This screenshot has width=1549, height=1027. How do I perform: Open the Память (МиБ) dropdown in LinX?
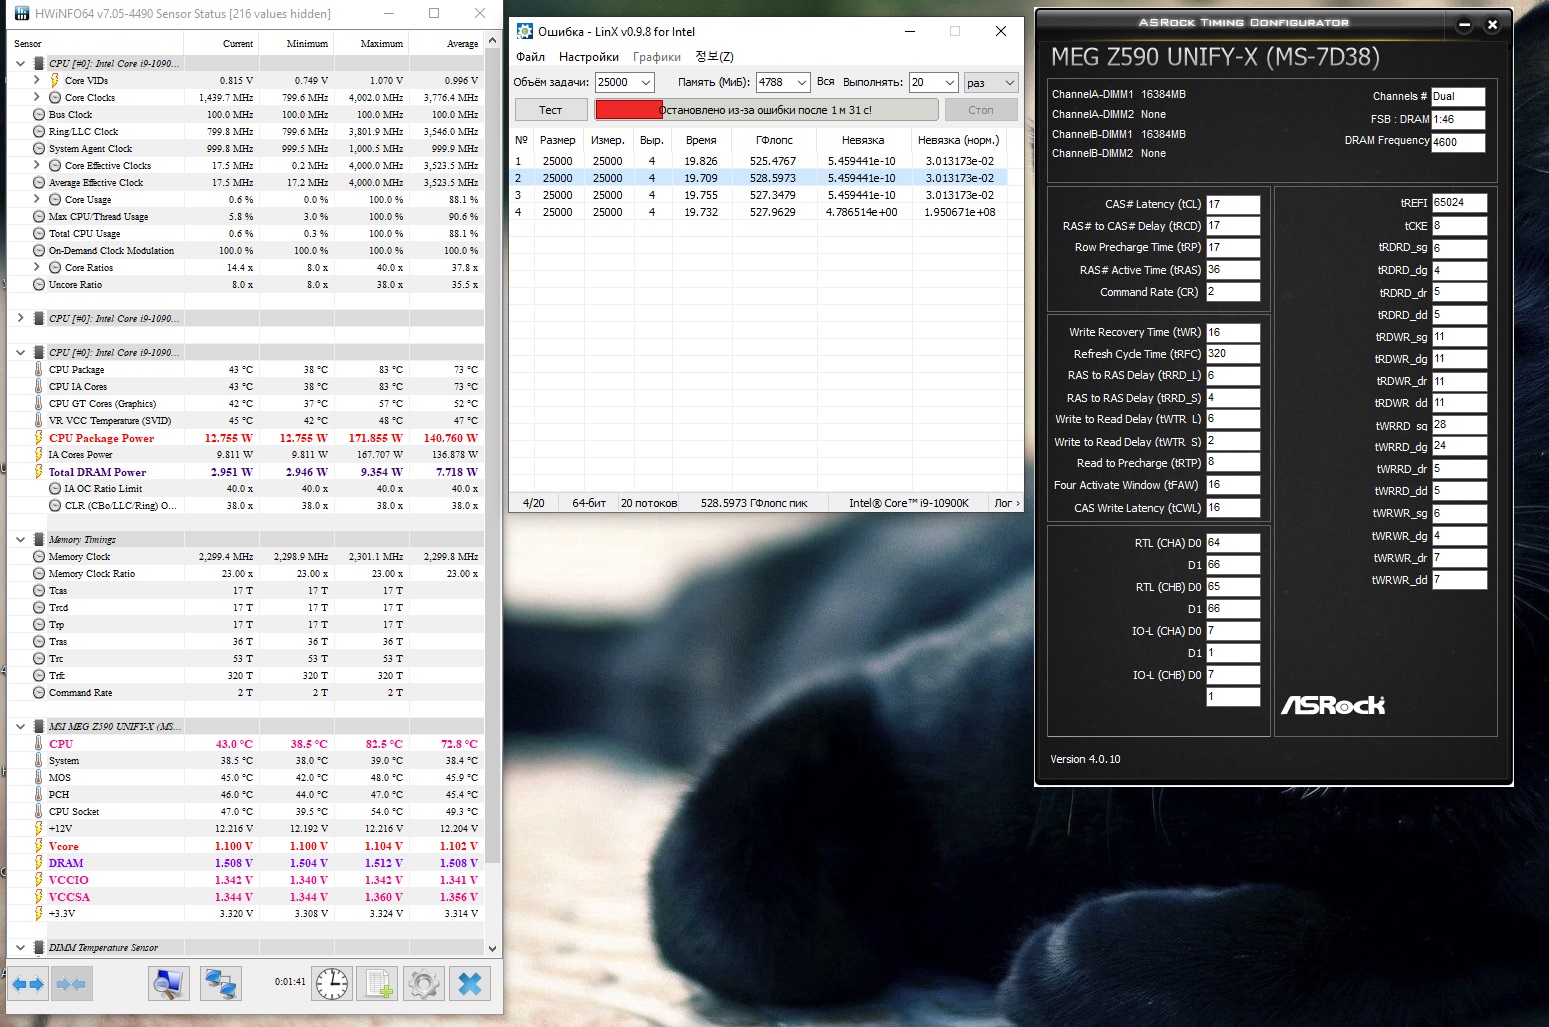(x=800, y=83)
